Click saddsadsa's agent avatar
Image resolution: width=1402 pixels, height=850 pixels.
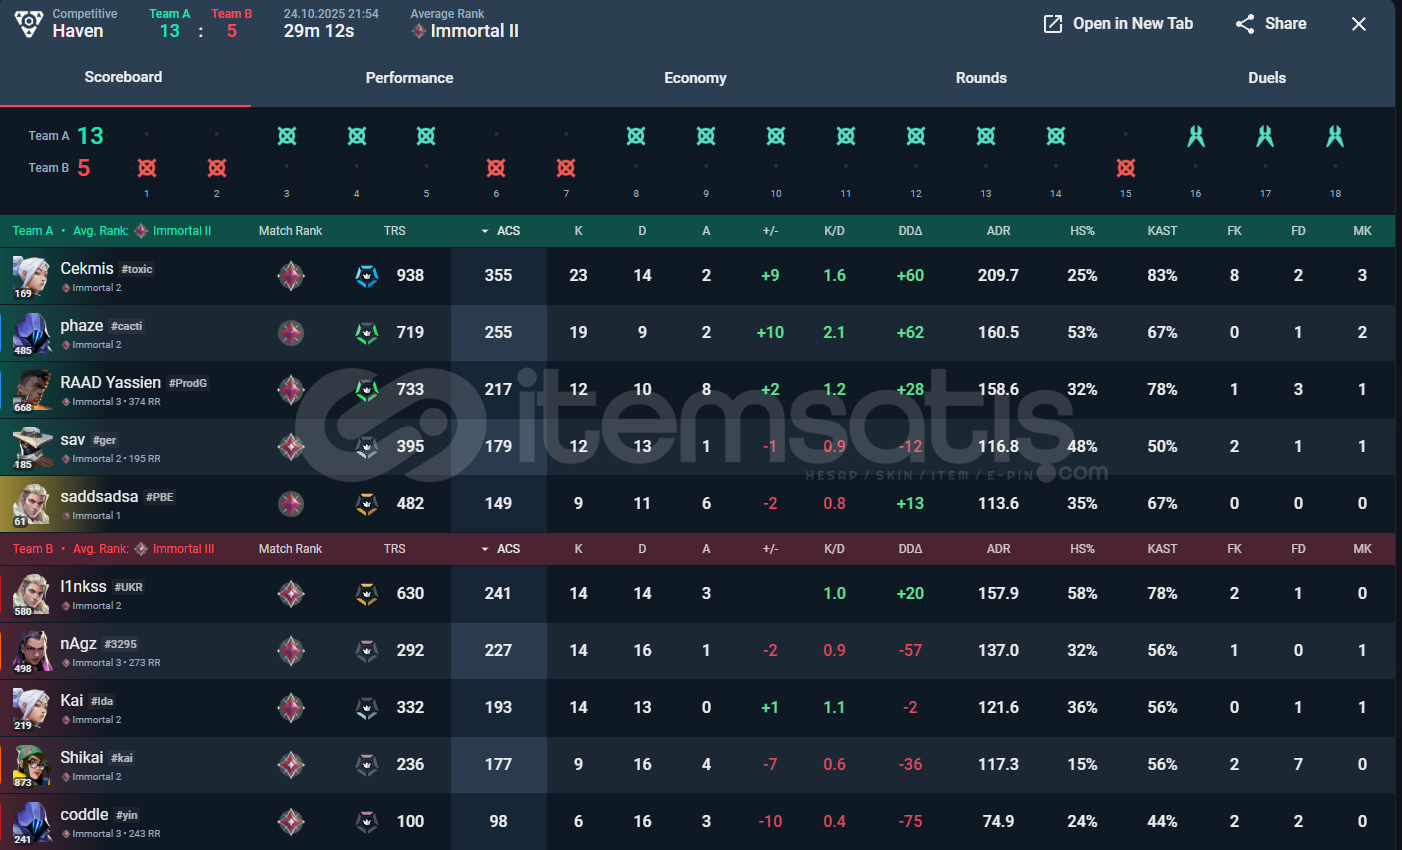(x=31, y=503)
